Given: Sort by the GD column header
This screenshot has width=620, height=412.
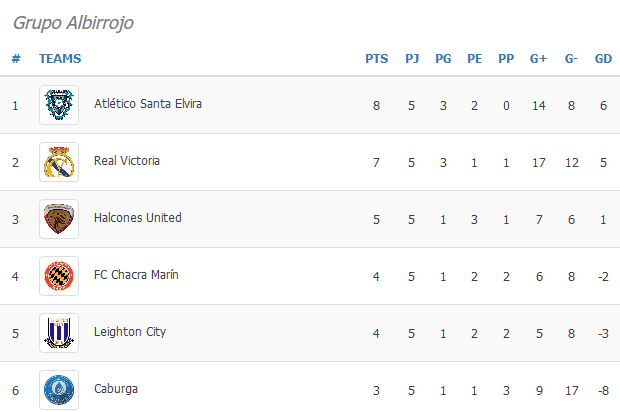Looking at the screenshot, I should point(603,59).
